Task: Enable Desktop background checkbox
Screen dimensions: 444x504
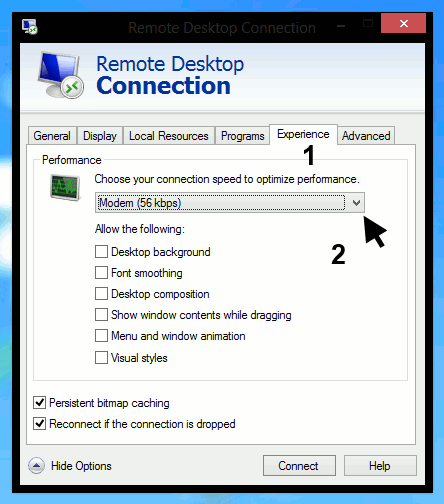Action: pyautogui.click(x=101, y=252)
